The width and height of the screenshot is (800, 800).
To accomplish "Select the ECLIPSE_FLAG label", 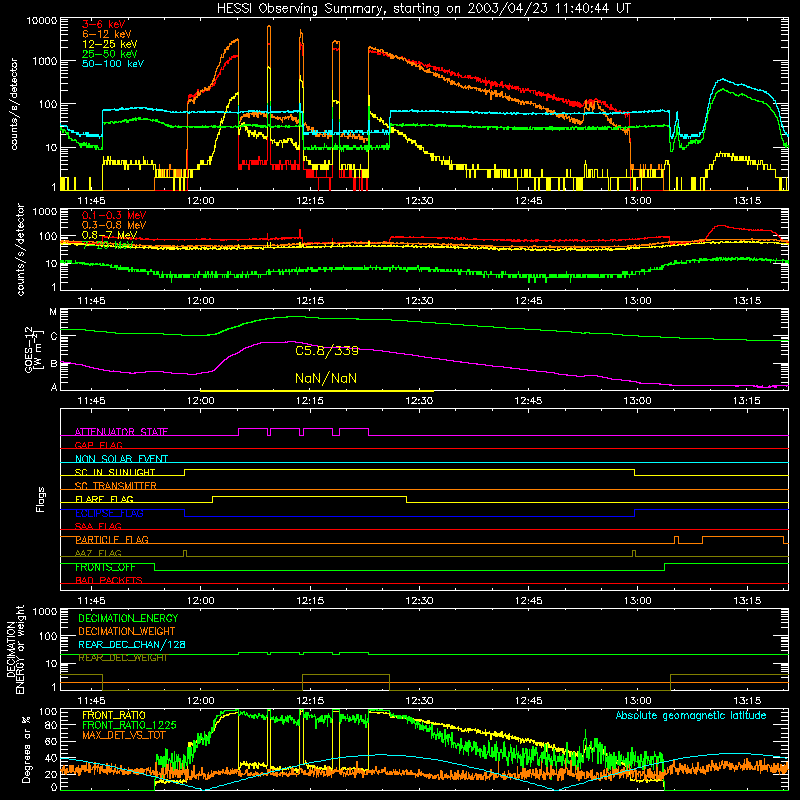I will point(109,513).
